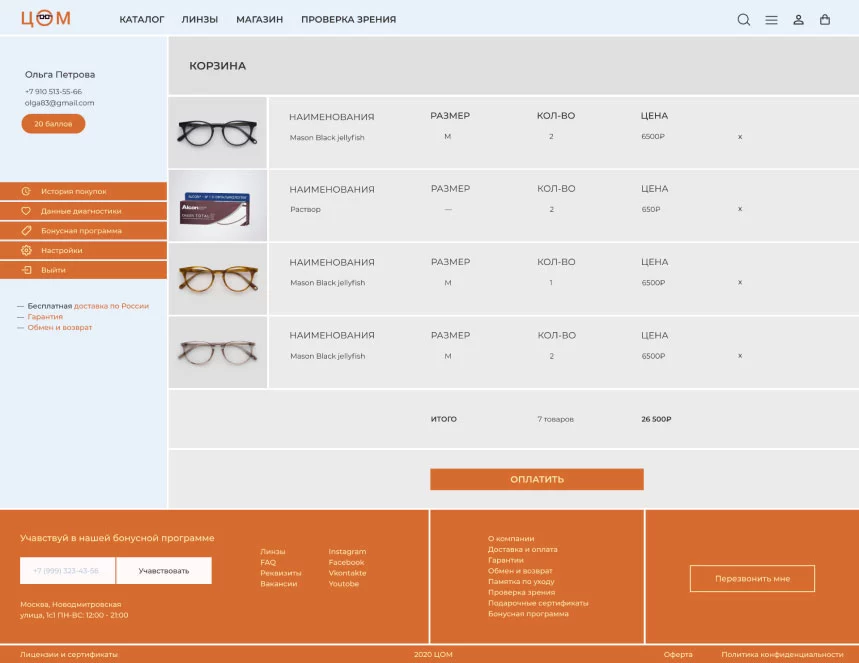Viewport: 859px width, 663px height.
Task: Open the Вакансии footer link
Action: coord(278,584)
